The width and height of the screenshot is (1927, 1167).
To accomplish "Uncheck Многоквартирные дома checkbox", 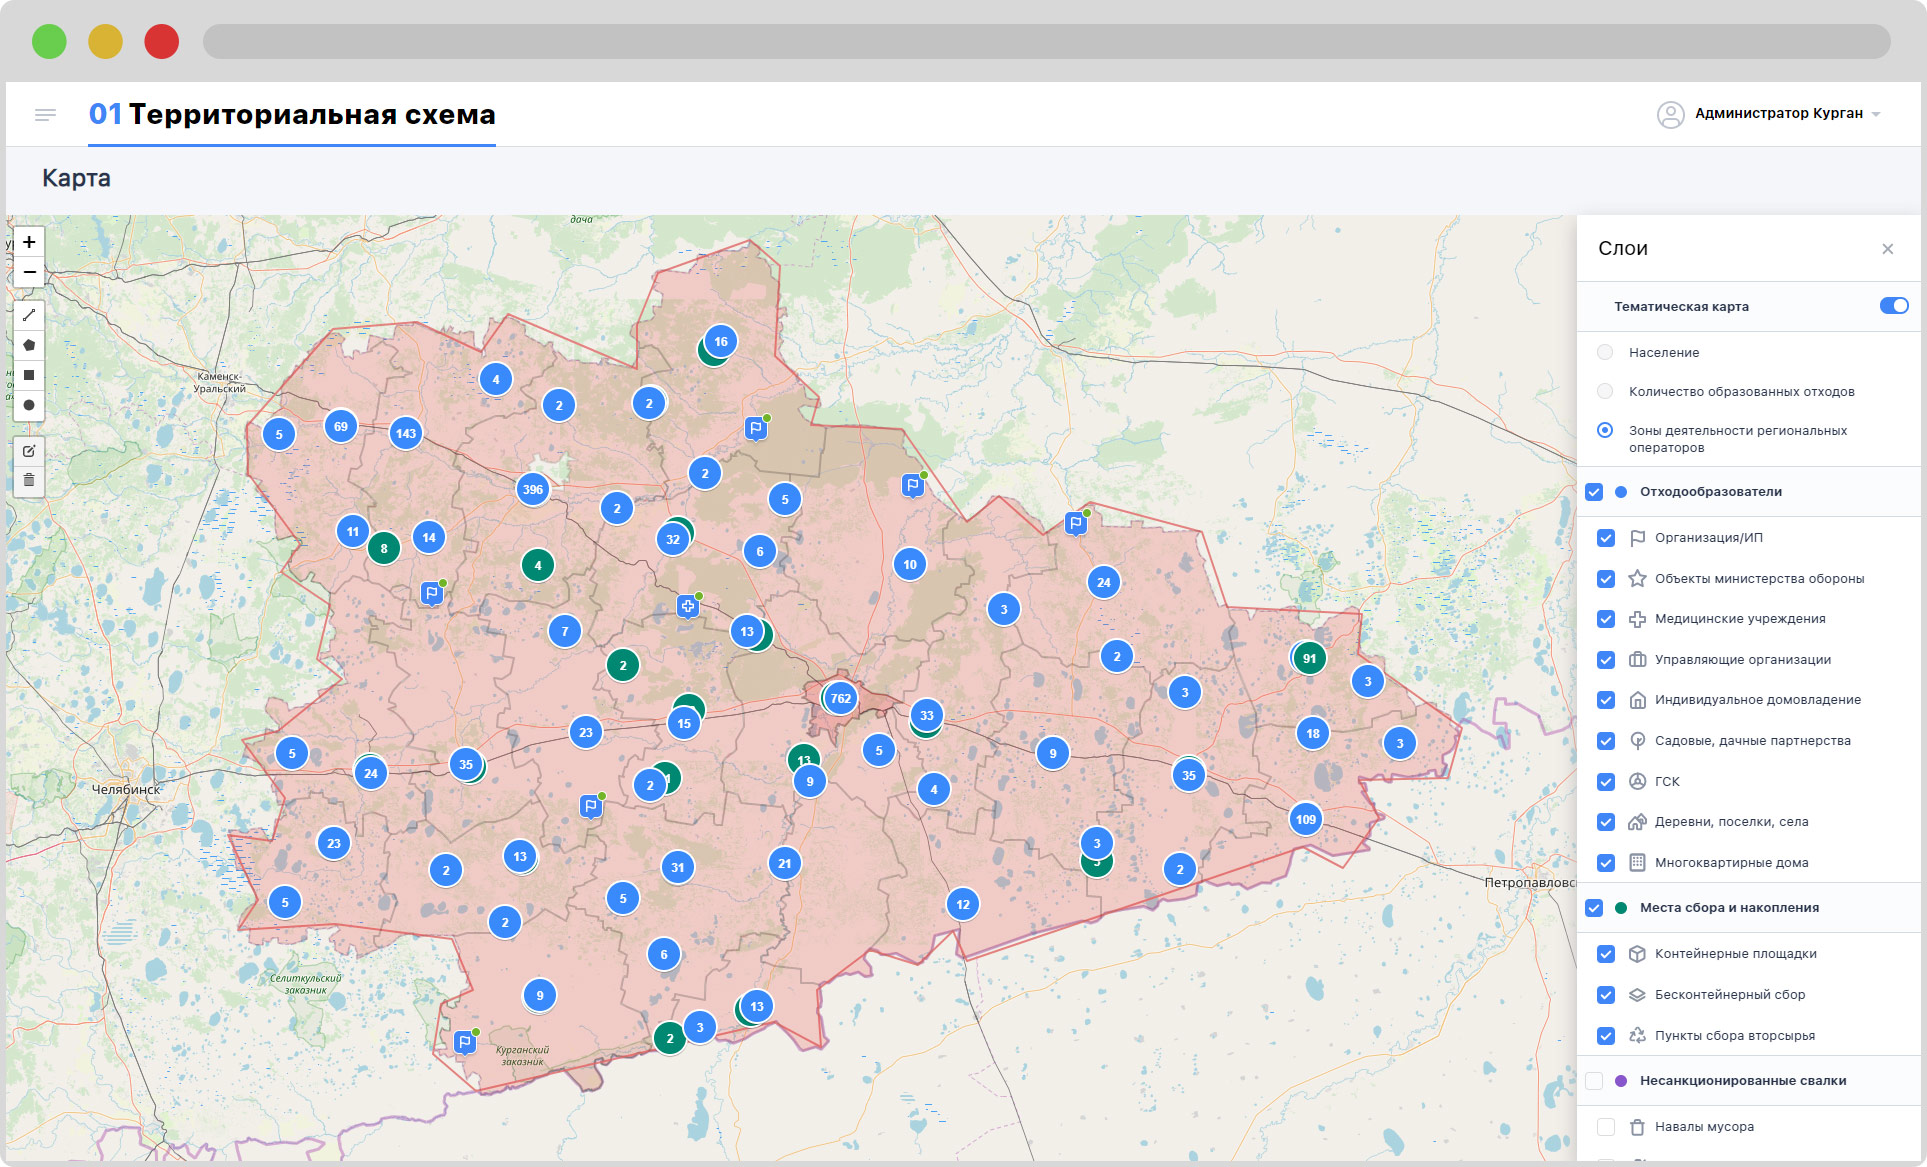I will pyautogui.click(x=1606, y=863).
